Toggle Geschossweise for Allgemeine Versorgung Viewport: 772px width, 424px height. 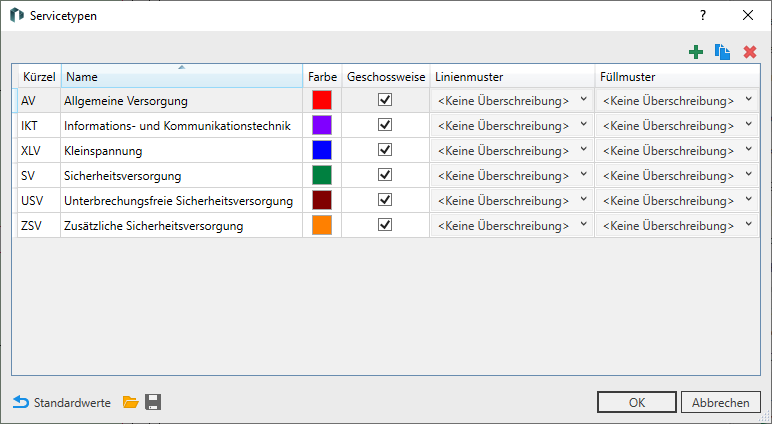[385, 99]
